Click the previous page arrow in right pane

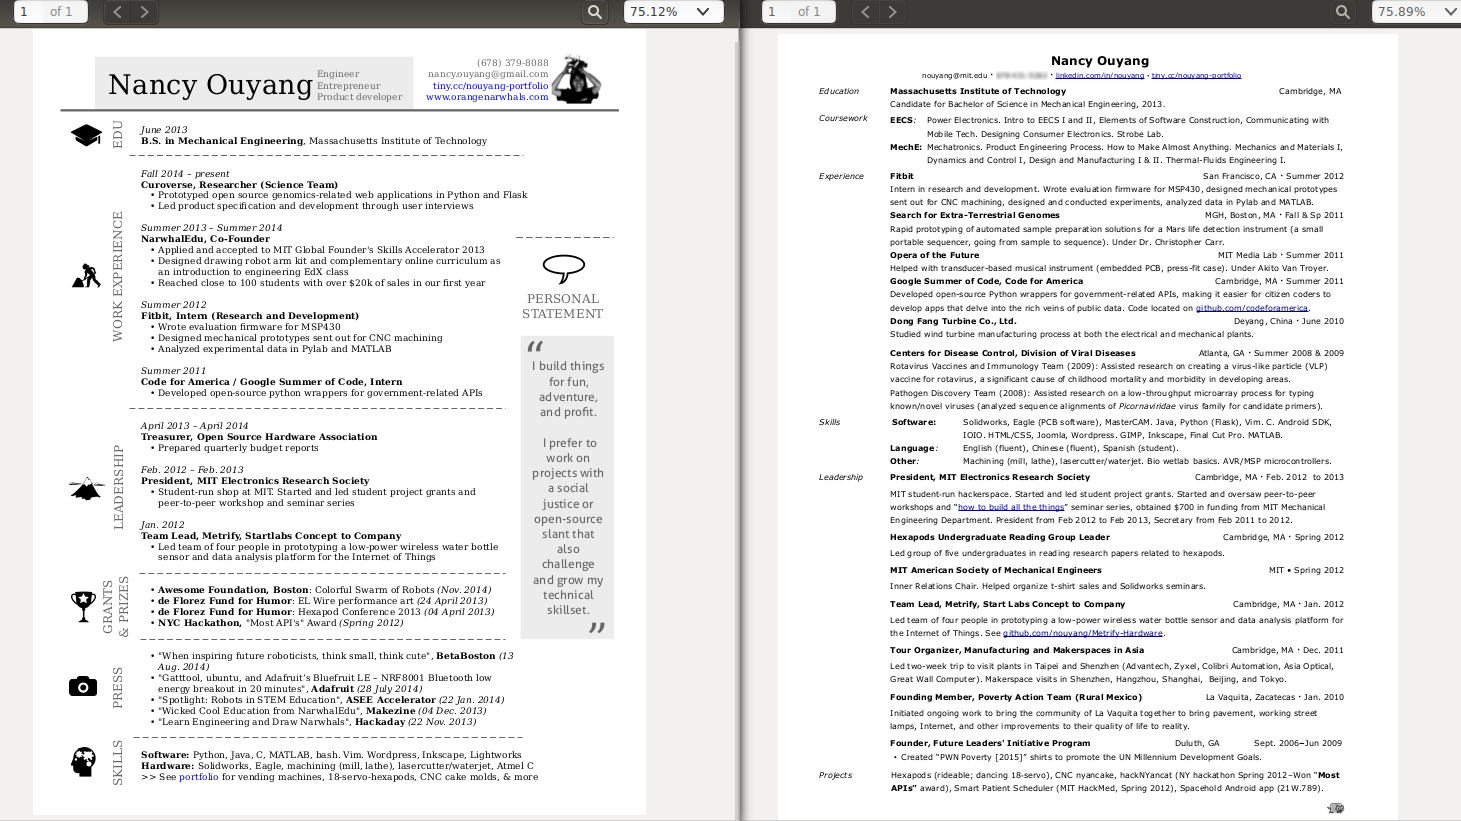click(x=865, y=12)
